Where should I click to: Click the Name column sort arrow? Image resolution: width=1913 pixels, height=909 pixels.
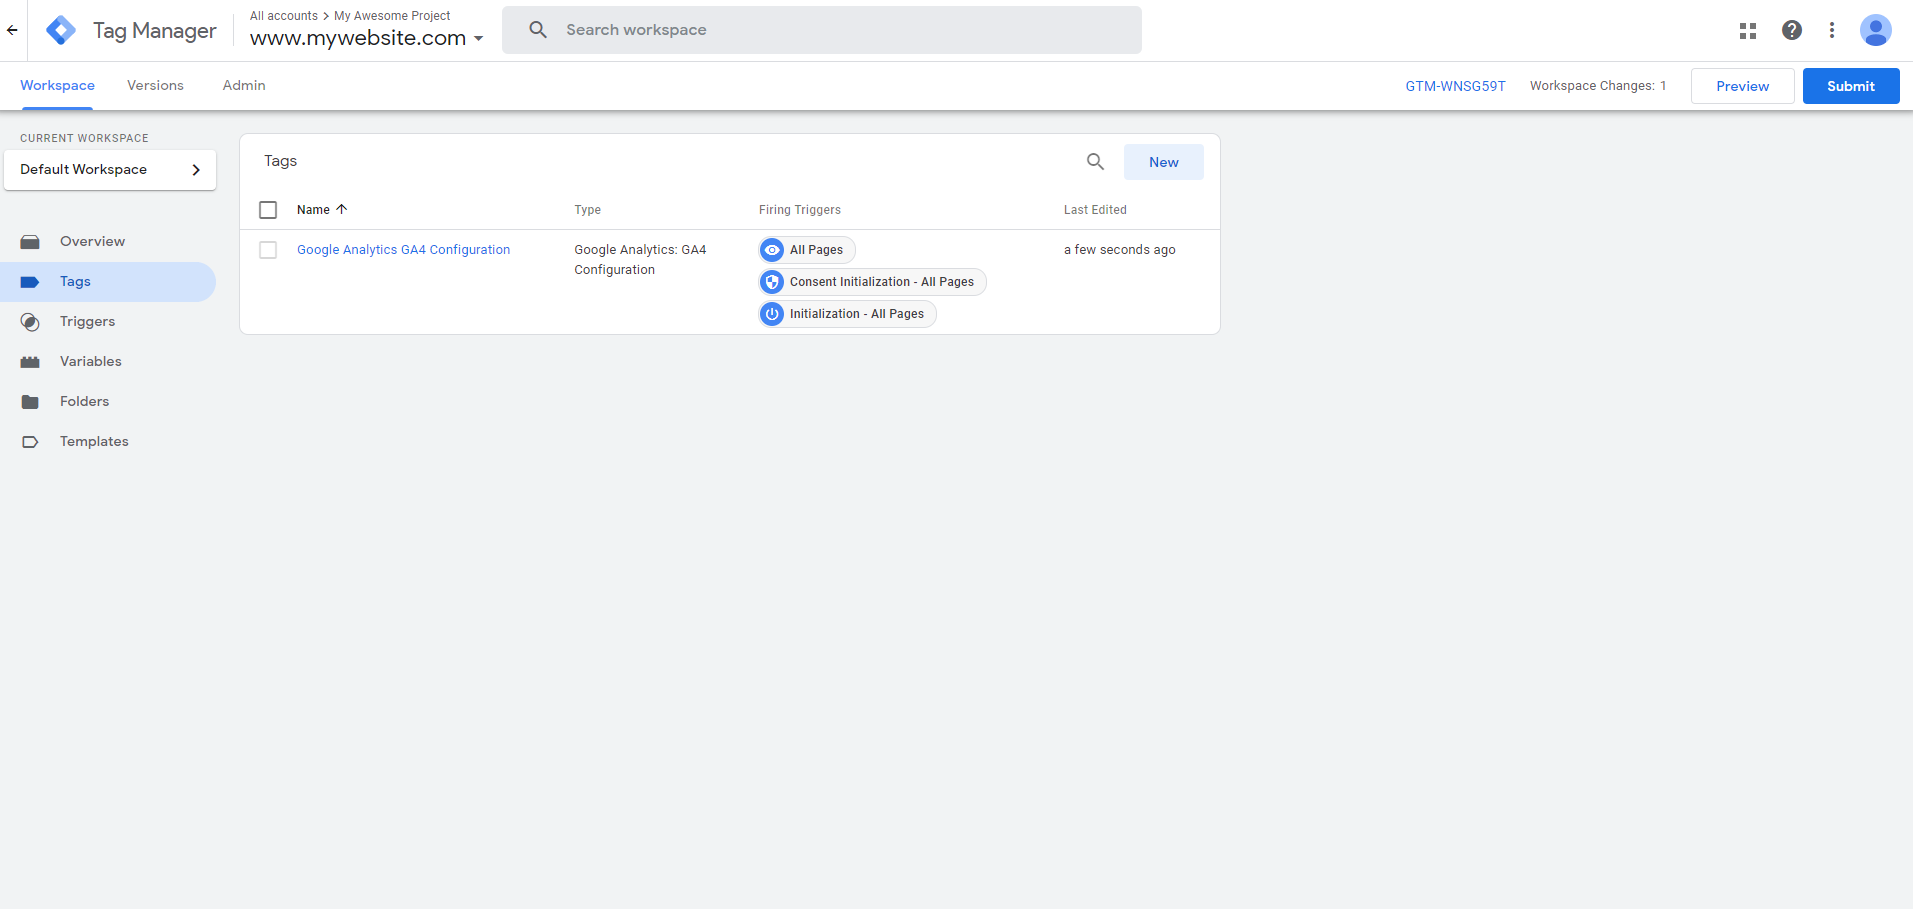click(x=342, y=209)
